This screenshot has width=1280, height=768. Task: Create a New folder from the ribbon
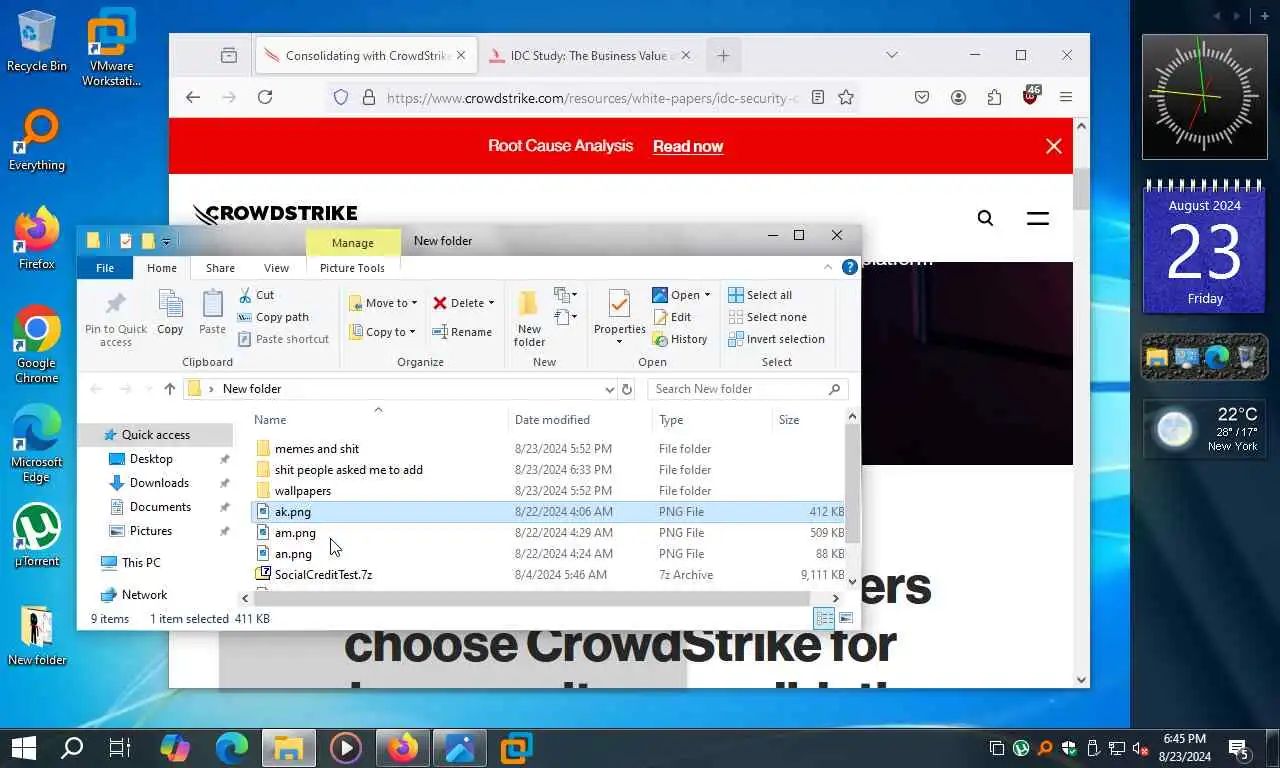point(529,318)
